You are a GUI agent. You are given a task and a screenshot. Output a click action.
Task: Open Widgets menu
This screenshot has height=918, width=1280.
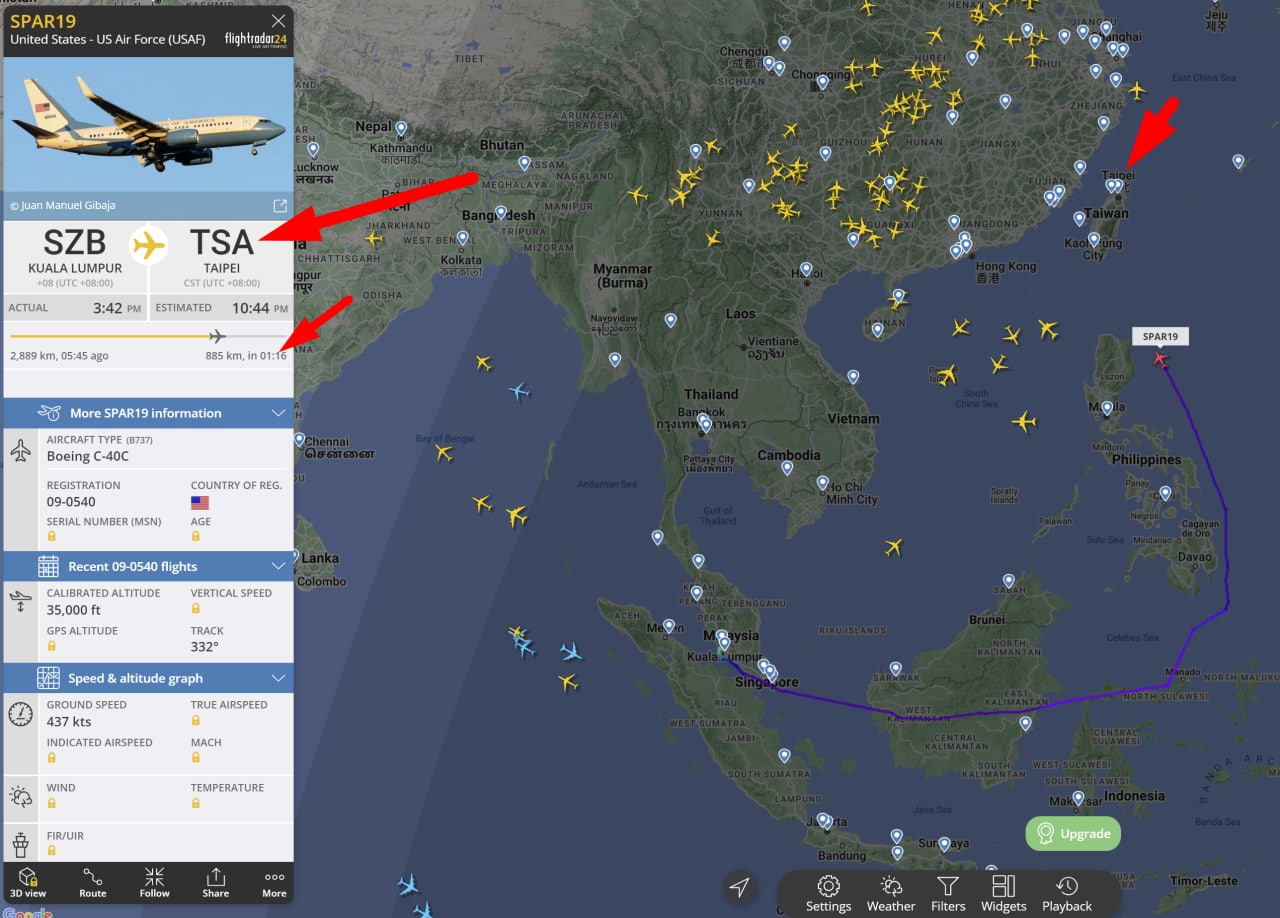[x=1003, y=893]
